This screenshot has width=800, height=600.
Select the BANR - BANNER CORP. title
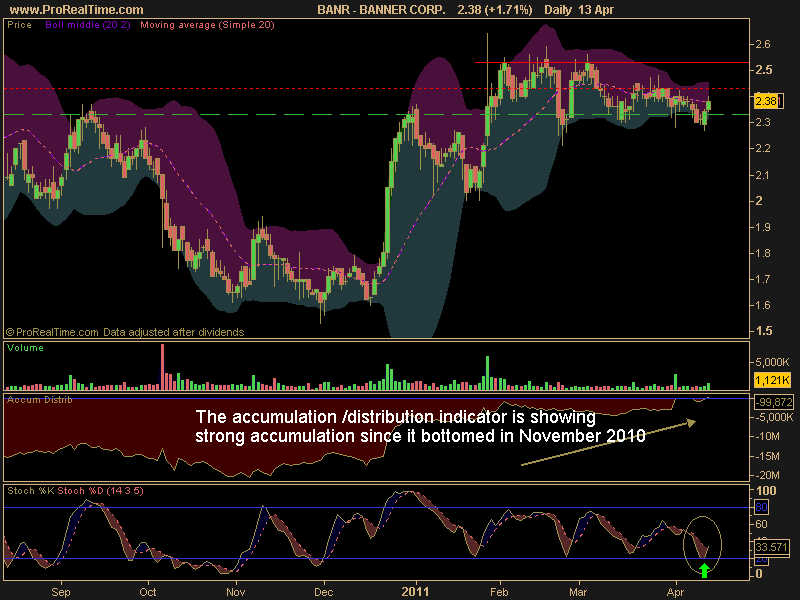(381, 10)
